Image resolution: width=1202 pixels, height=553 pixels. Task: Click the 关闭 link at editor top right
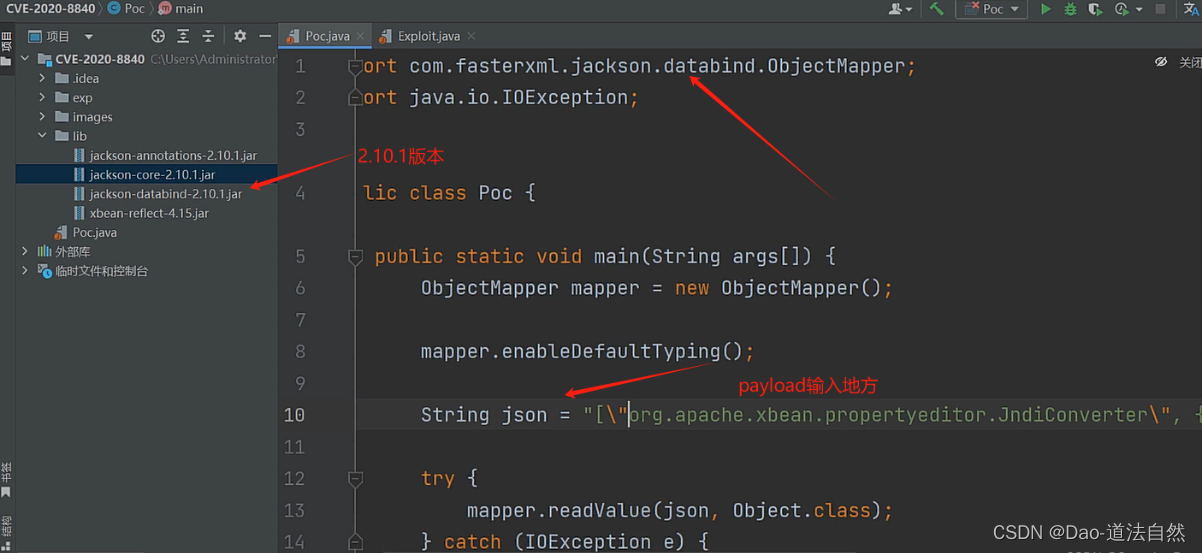click(1190, 62)
